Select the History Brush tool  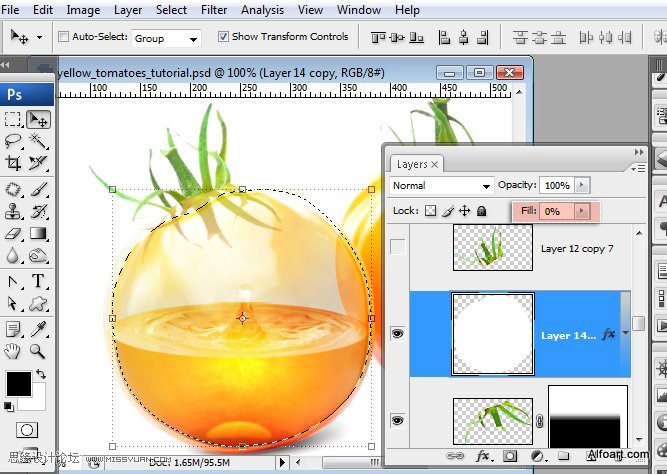38,211
